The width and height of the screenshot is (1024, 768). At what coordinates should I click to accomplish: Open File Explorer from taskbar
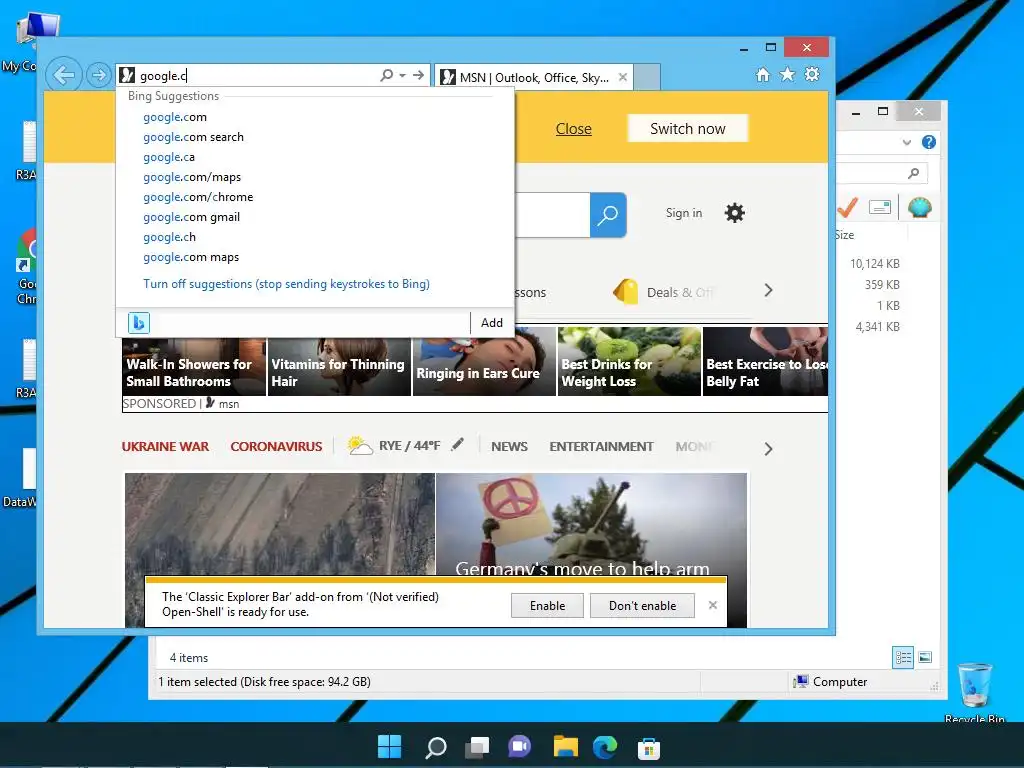coord(566,746)
